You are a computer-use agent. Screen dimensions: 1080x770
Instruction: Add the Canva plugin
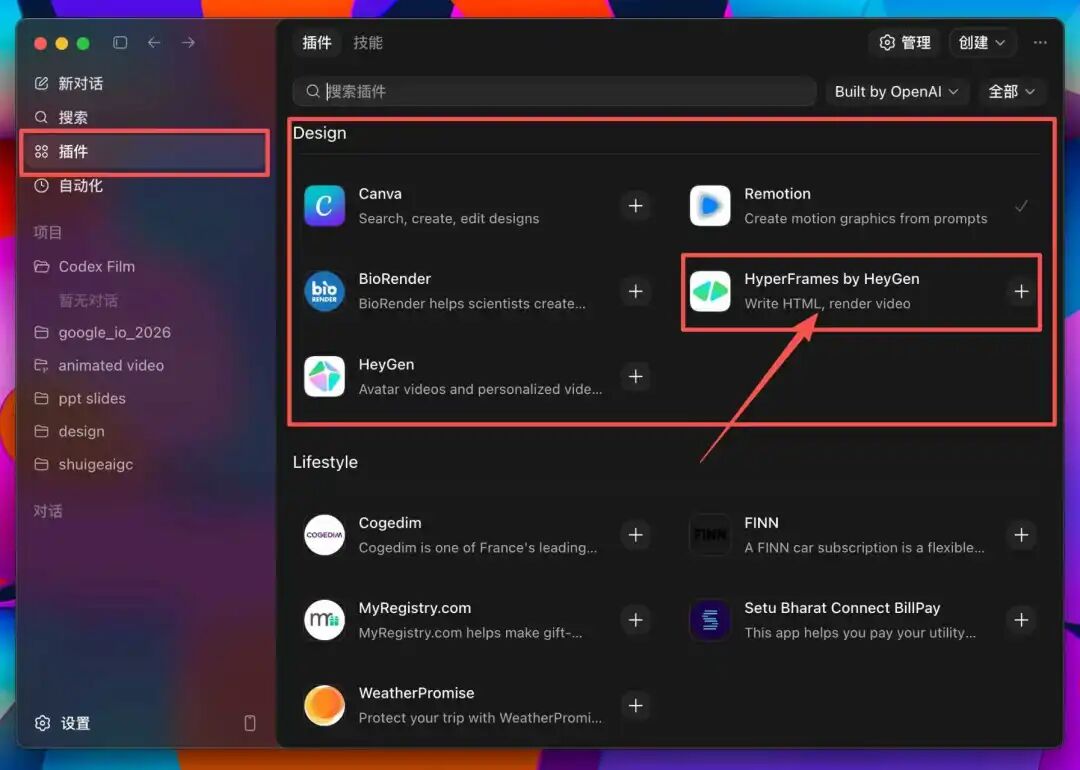[x=636, y=206]
